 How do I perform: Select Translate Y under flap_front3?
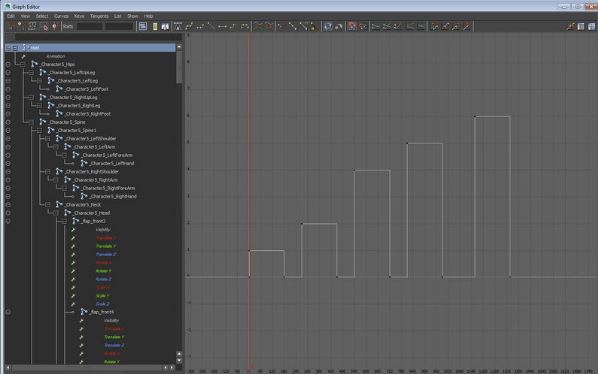tap(106, 246)
